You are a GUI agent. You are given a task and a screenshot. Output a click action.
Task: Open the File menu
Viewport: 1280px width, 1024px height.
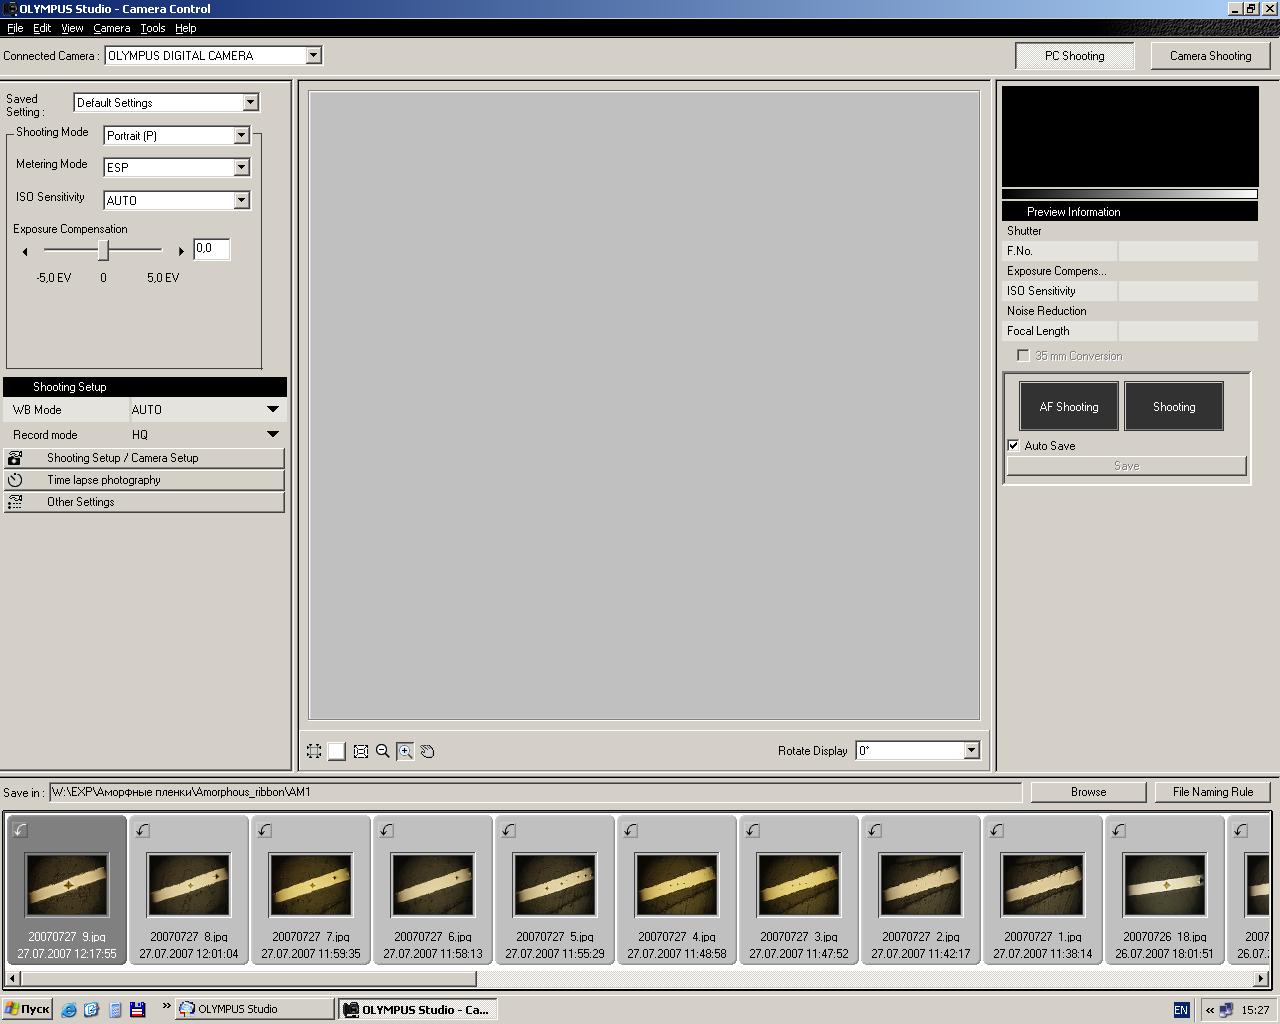point(15,28)
